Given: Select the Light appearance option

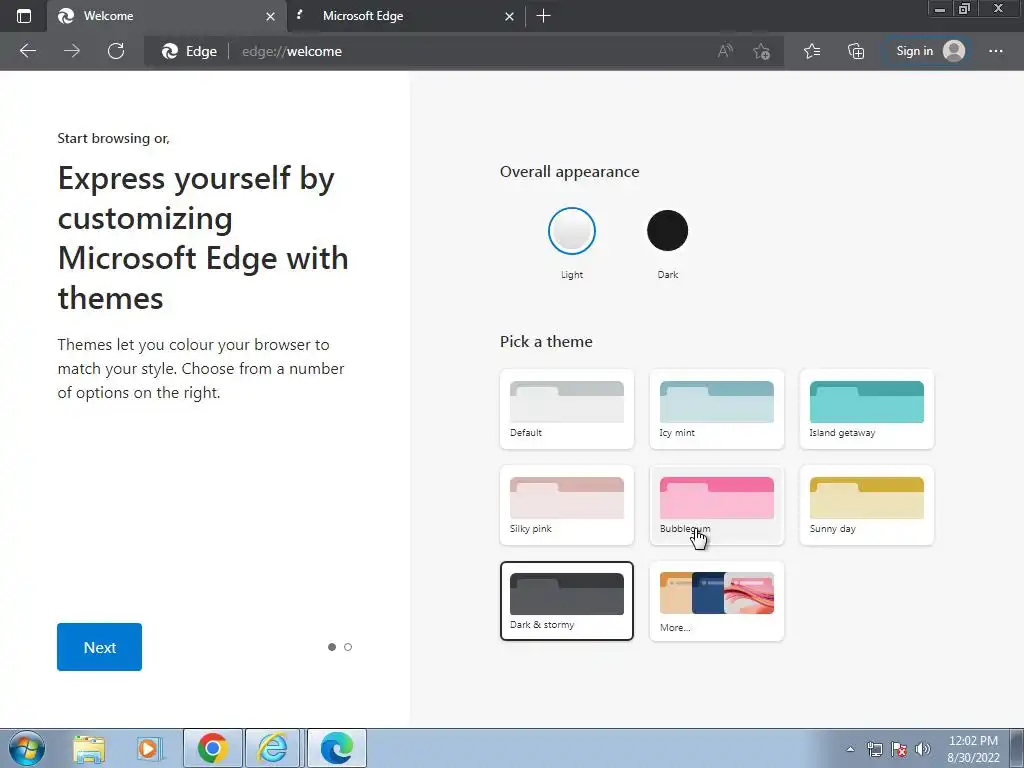Looking at the screenshot, I should click(x=571, y=231).
